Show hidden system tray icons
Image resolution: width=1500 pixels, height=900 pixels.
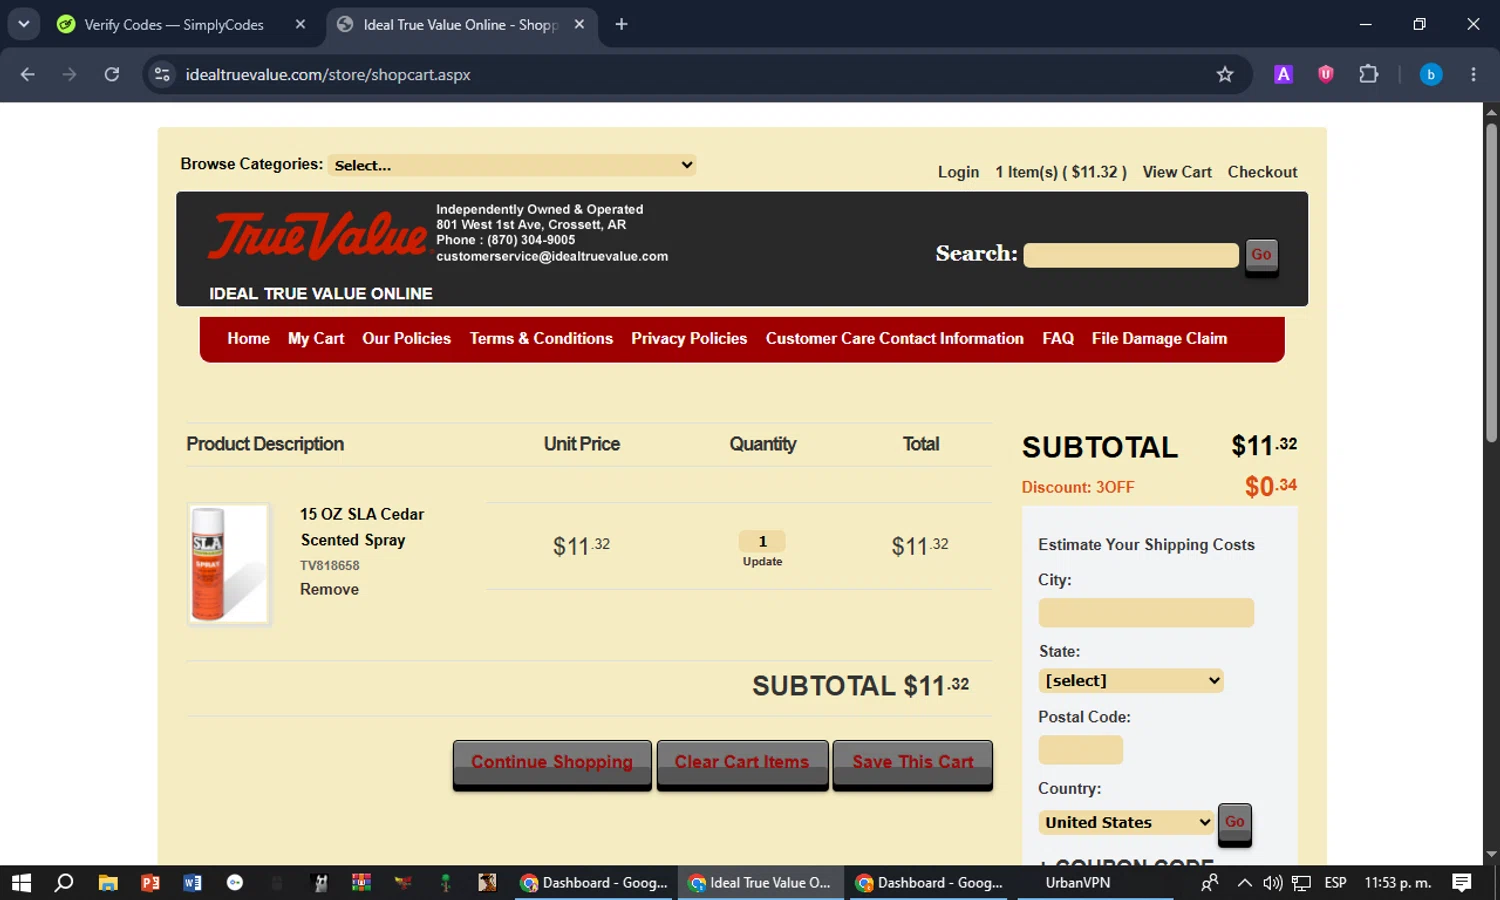(x=1244, y=883)
